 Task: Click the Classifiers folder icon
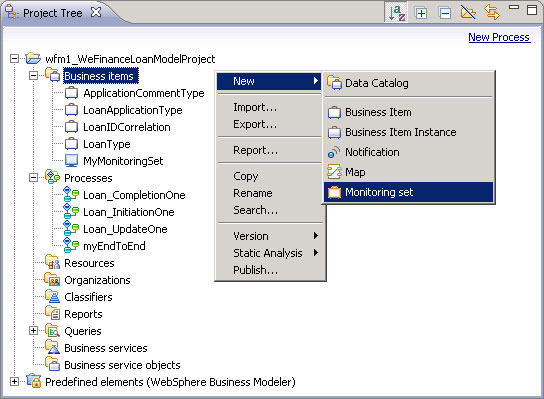[52, 296]
